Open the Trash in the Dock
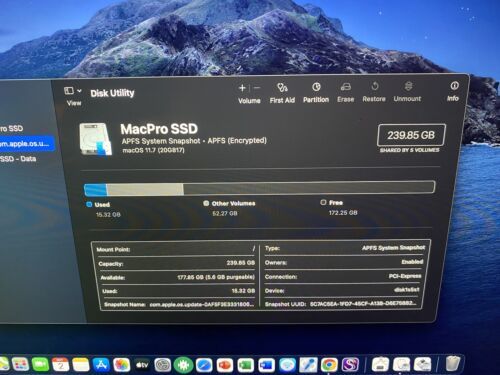 click(x=453, y=363)
